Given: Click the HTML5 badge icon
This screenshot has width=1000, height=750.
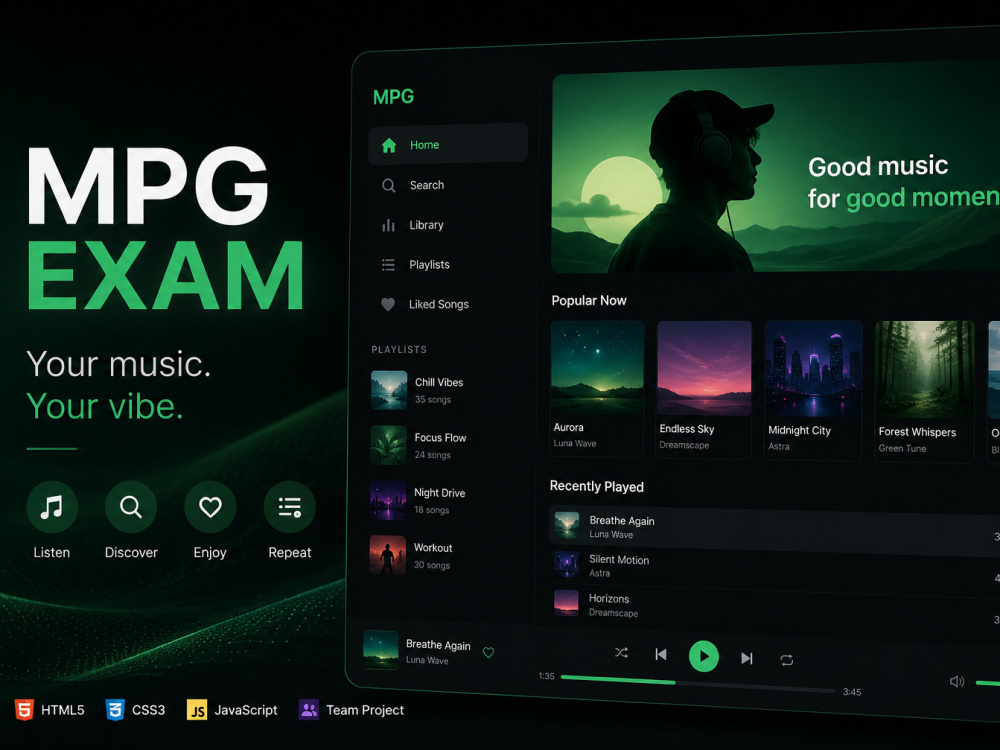Looking at the screenshot, I should click(x=24, y=710).
